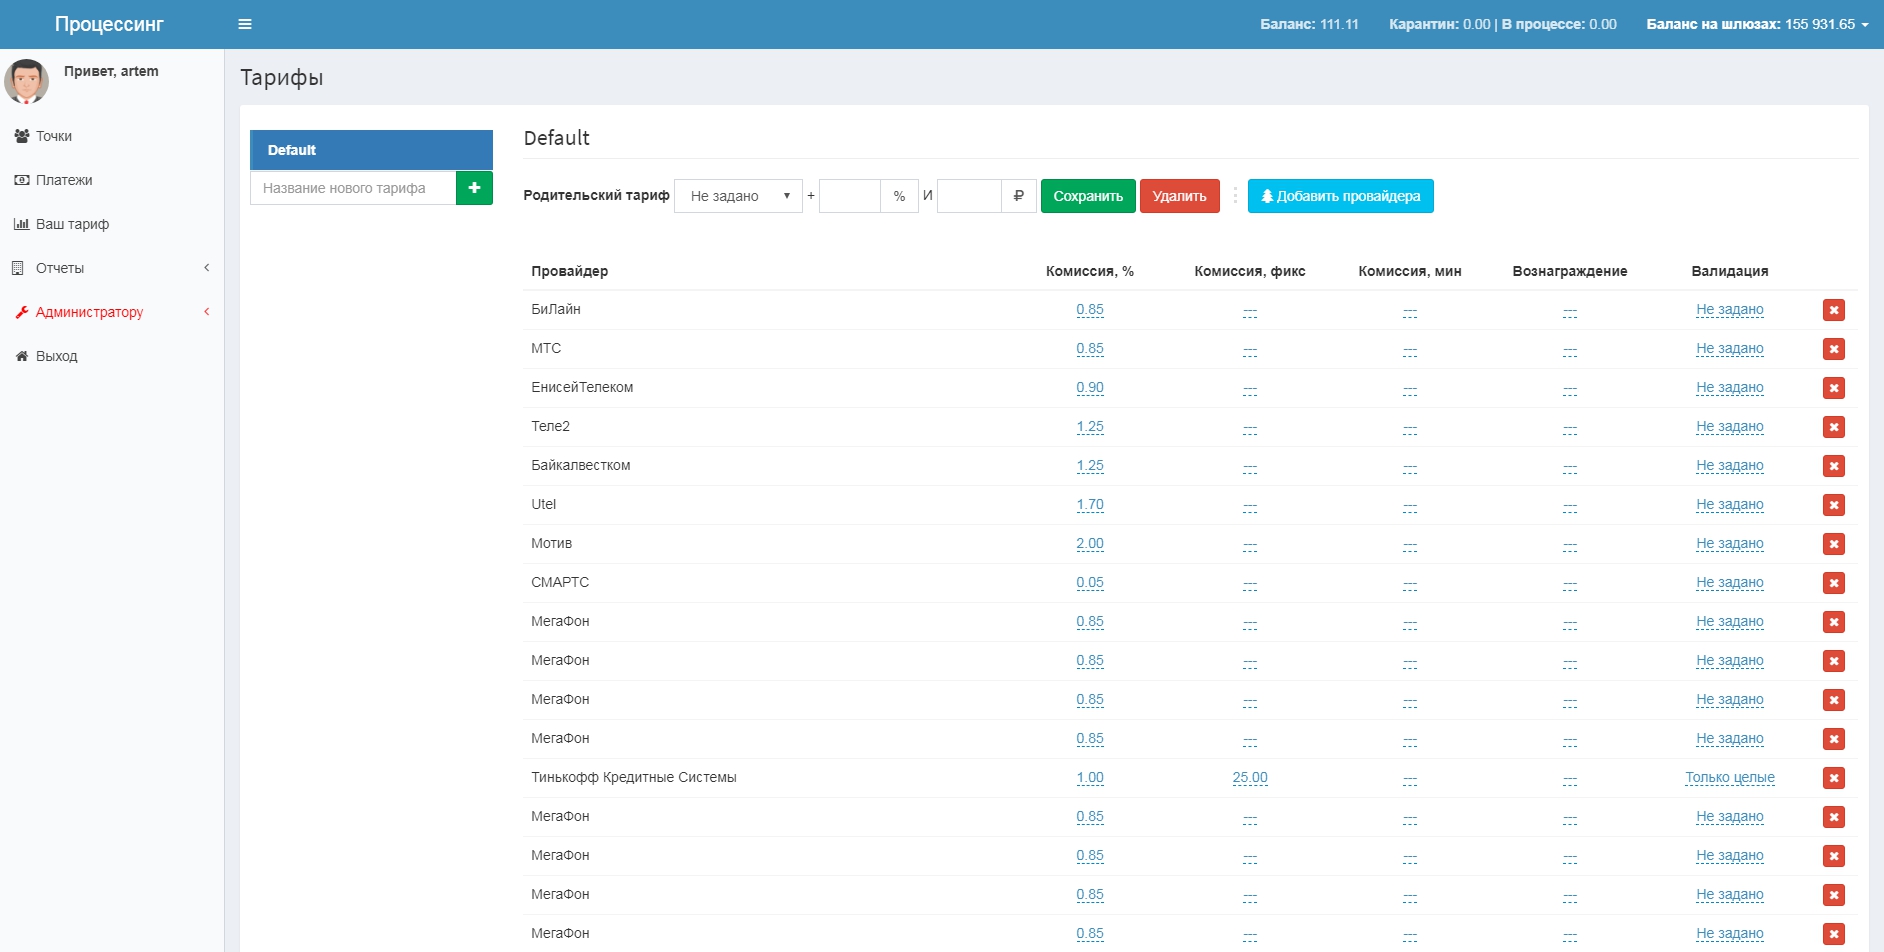Remove the Тинькофф Кредитные Системы row
Screen dimensions: 1884x952
pos(1833,778)
